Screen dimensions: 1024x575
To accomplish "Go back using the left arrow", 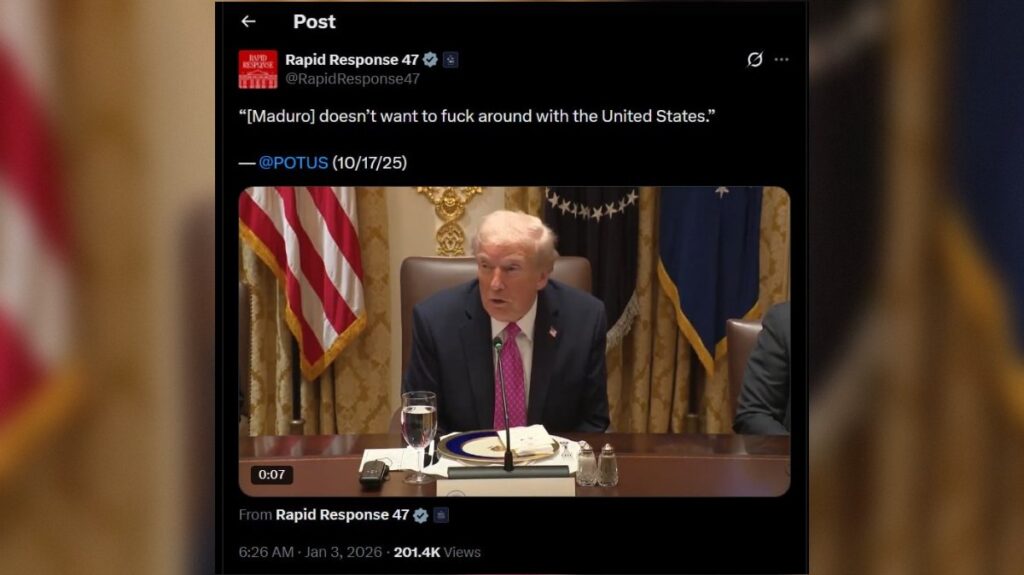I will click(248, 22).
